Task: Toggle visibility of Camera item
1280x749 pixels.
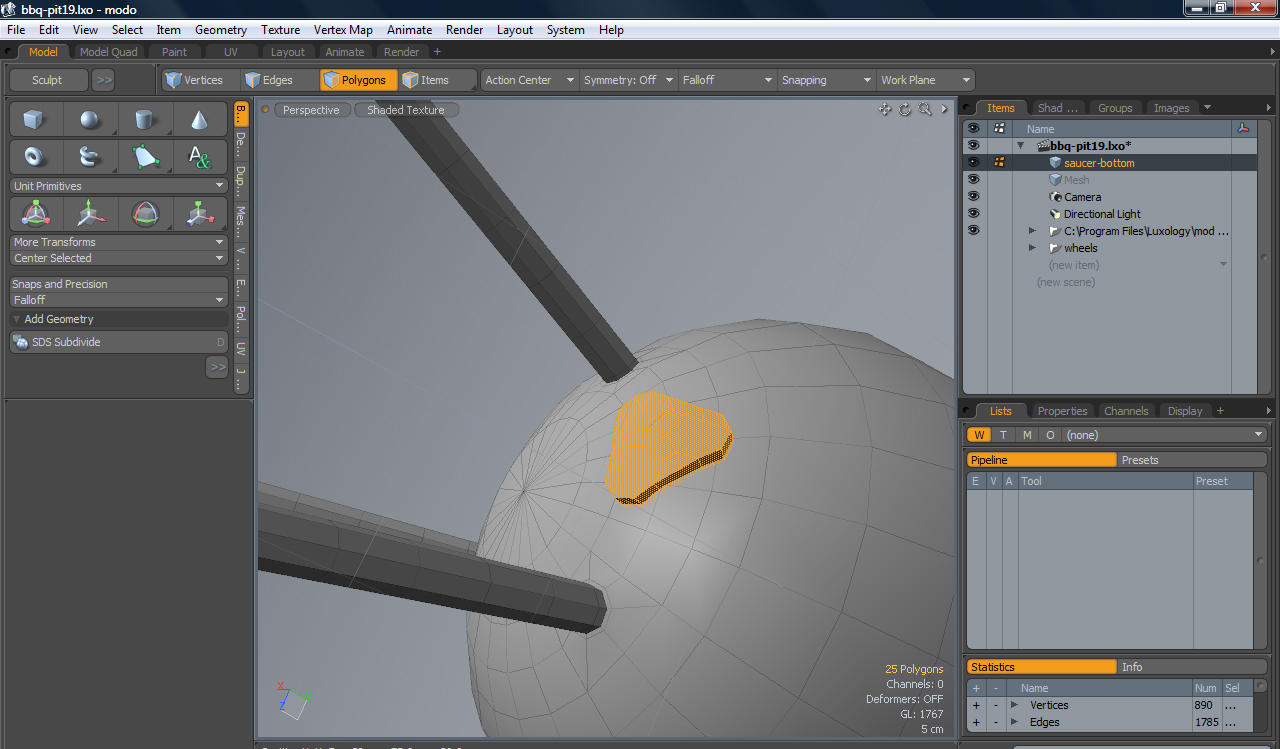Action: (973, 196)
